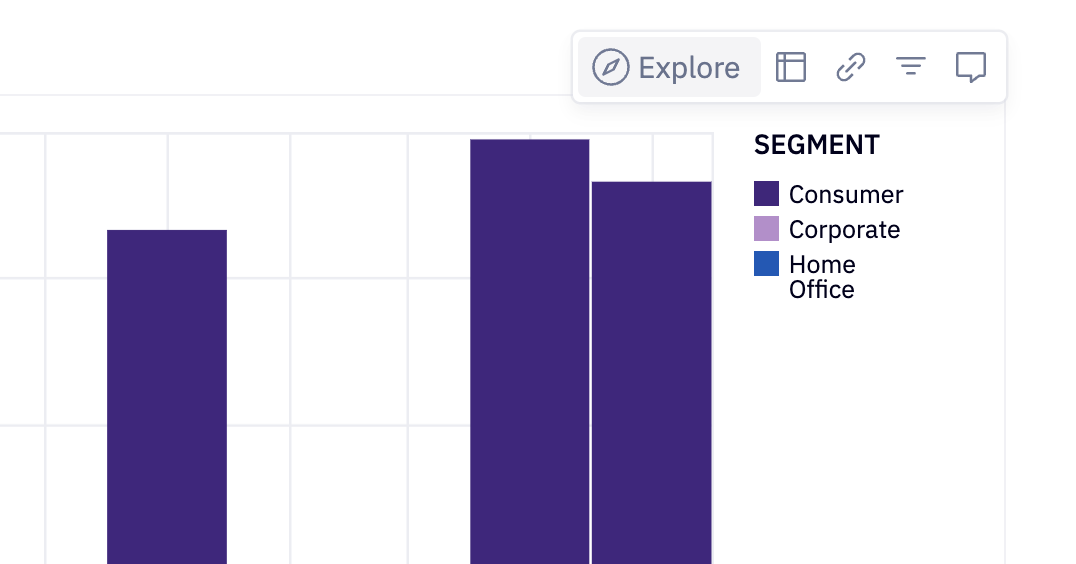Viewport: 1076px width, 564px height.
Task: Open the filter lines icon
Action: 910,68
